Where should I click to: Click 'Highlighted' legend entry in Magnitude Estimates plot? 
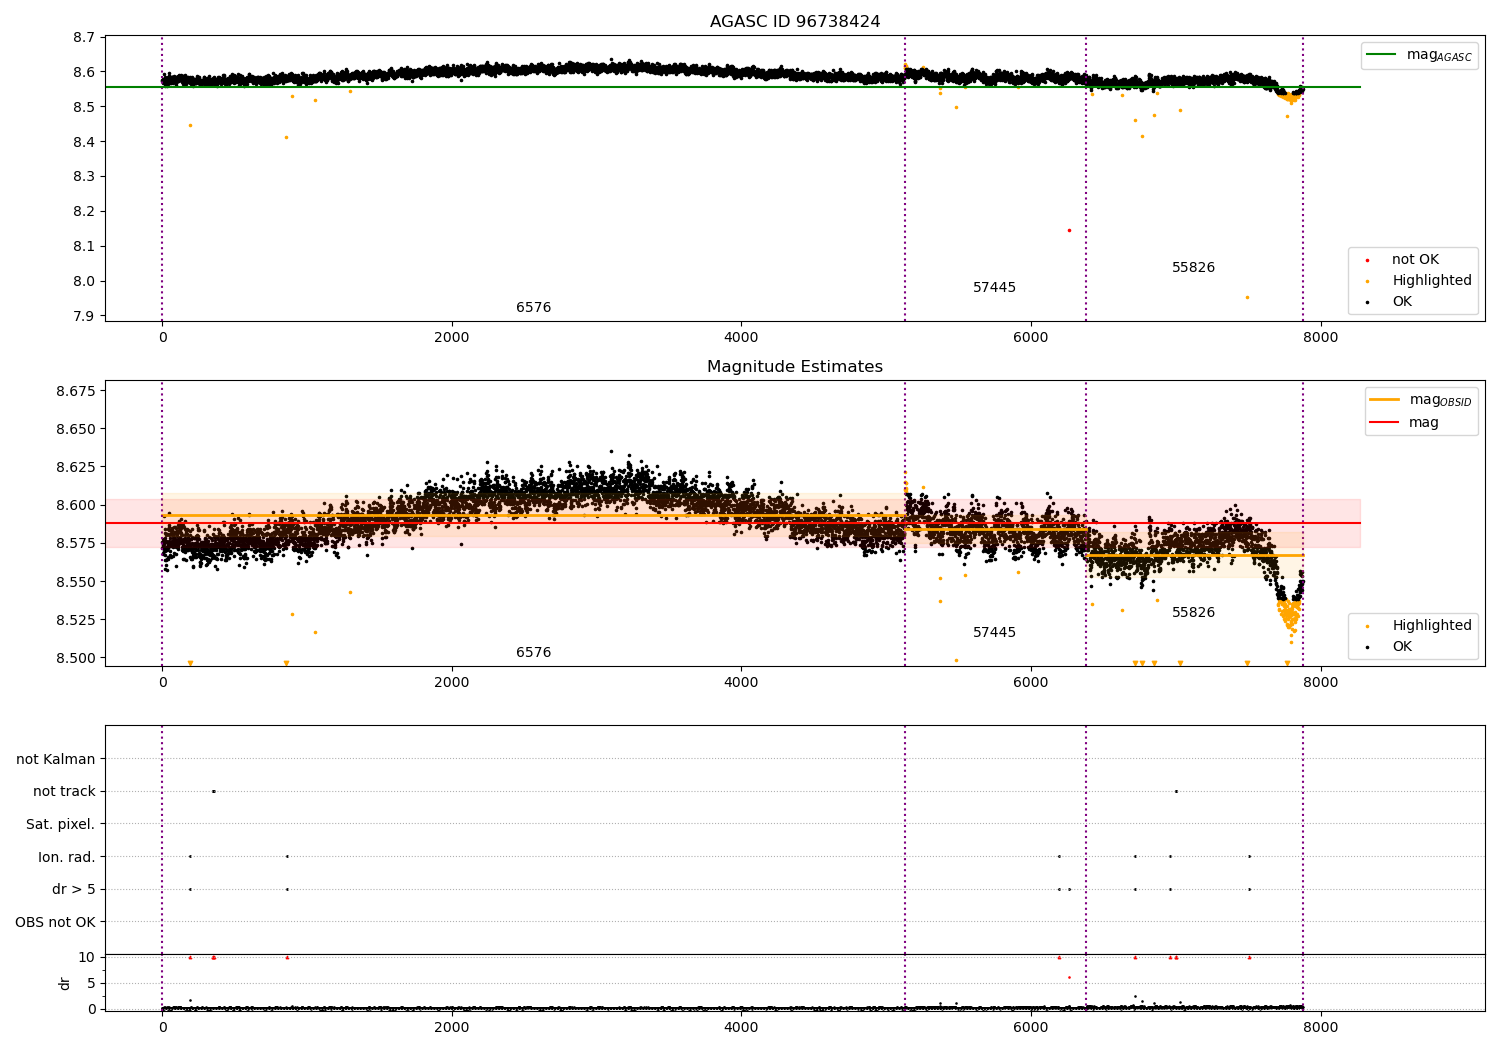coord(1432,625)
